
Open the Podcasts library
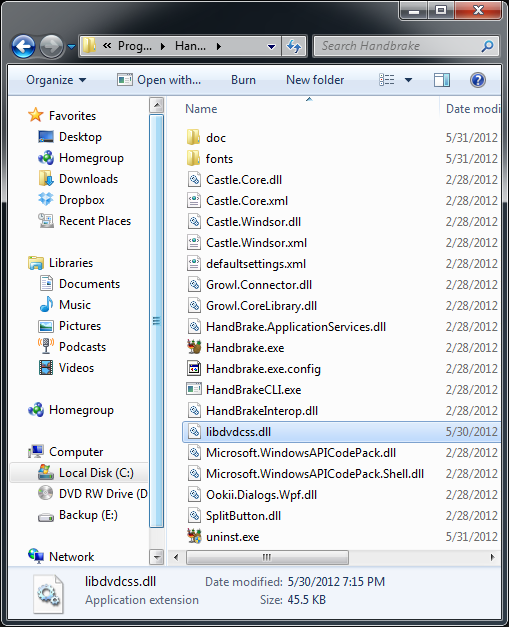tap(72, 347)
